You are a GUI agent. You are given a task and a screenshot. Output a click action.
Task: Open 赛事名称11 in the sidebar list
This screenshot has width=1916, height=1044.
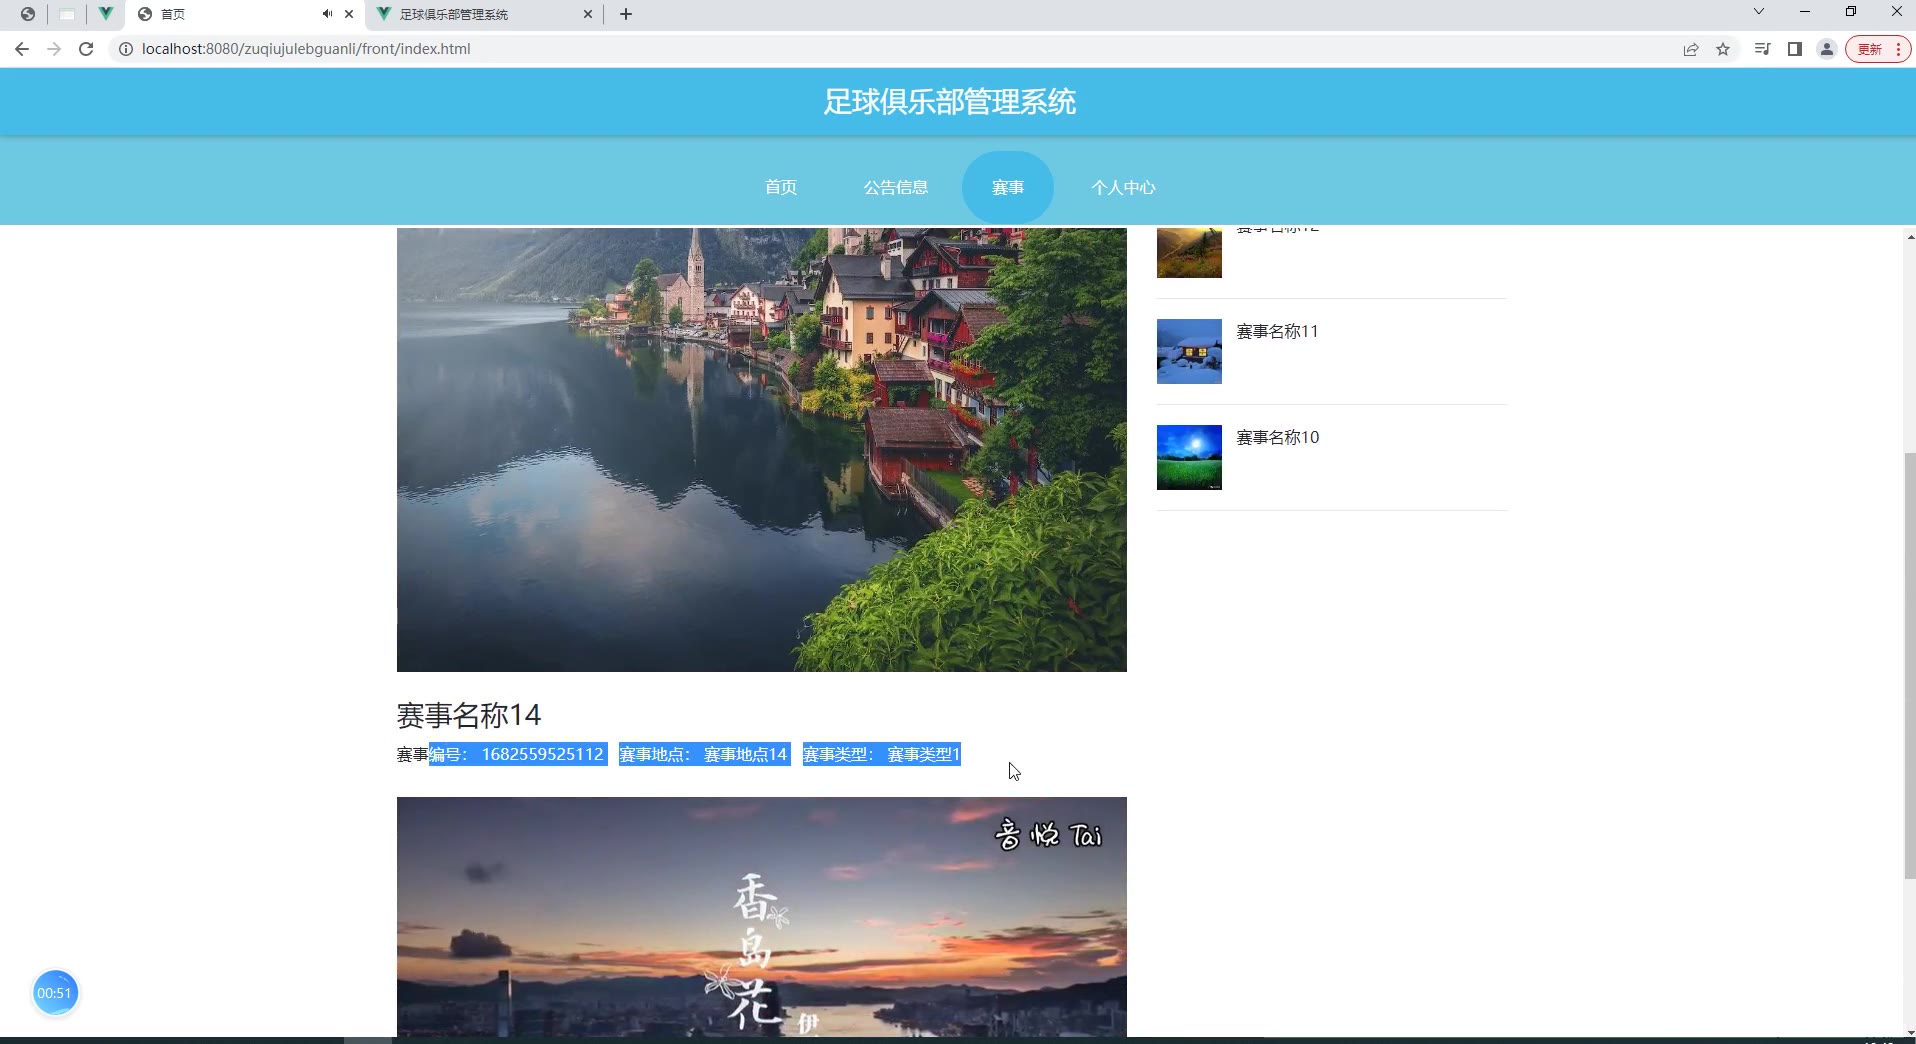coord(1278,331)
